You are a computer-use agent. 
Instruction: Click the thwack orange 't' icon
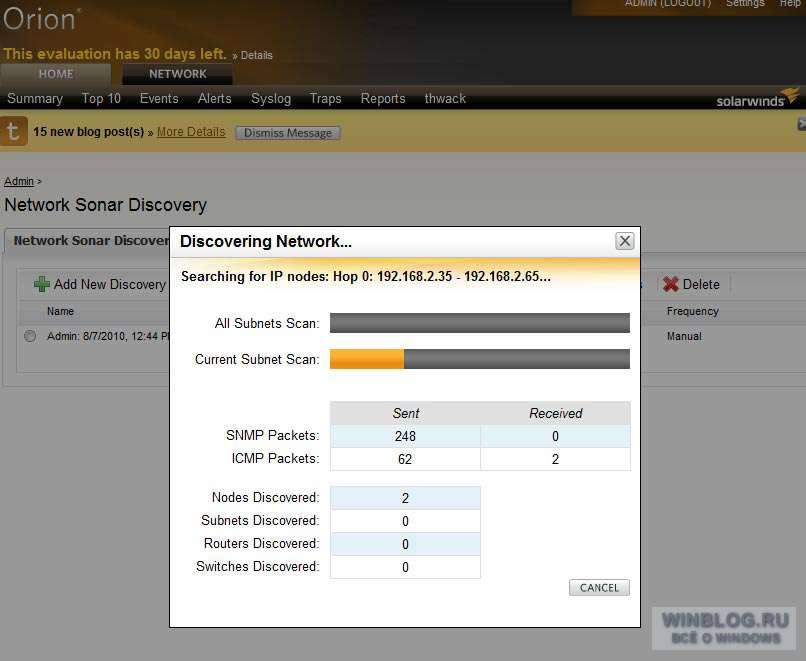click(x=13, y=132)
